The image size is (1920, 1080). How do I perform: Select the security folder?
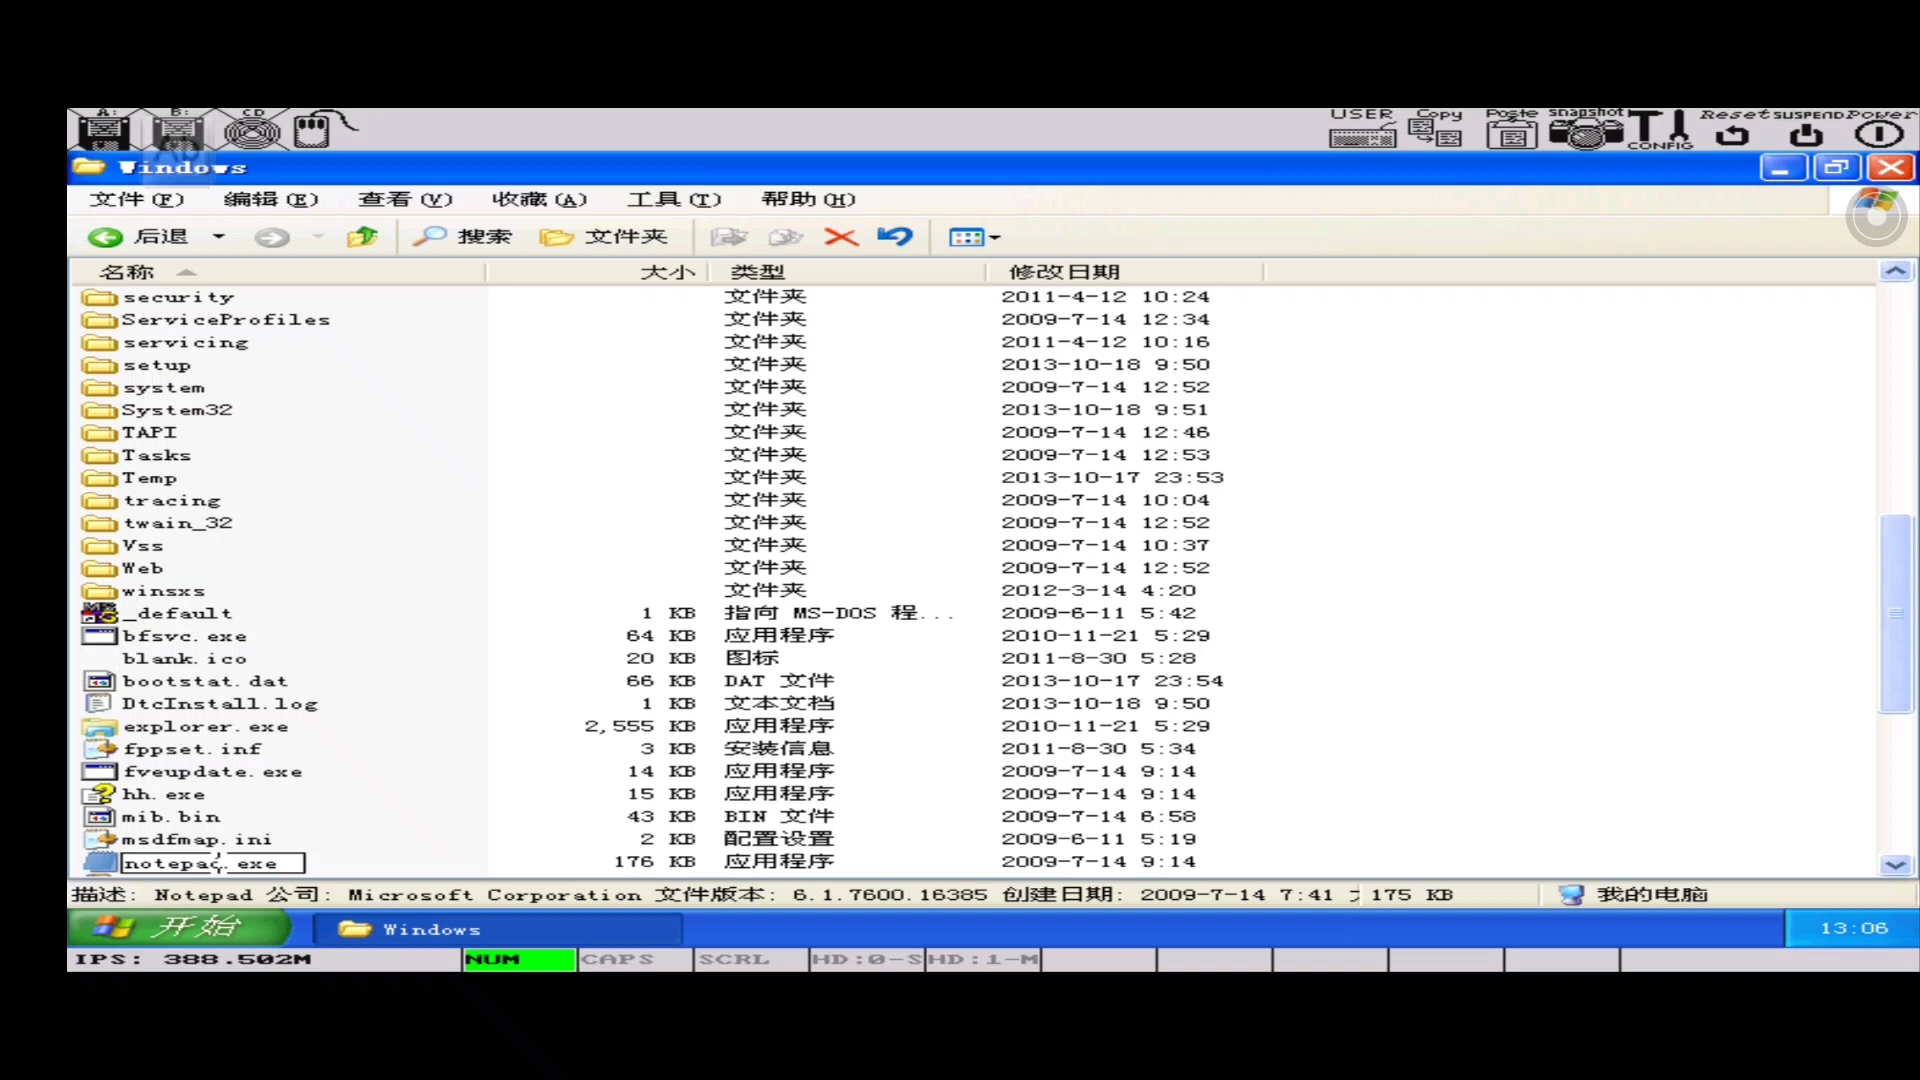tap(159, 297)
